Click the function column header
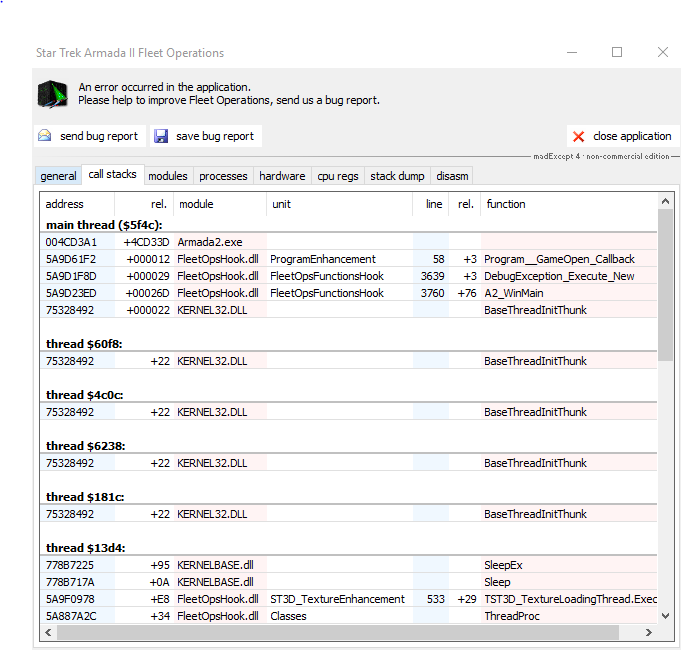Image resolution: width=681 pixels, height=650 pixels. [569, 204]
